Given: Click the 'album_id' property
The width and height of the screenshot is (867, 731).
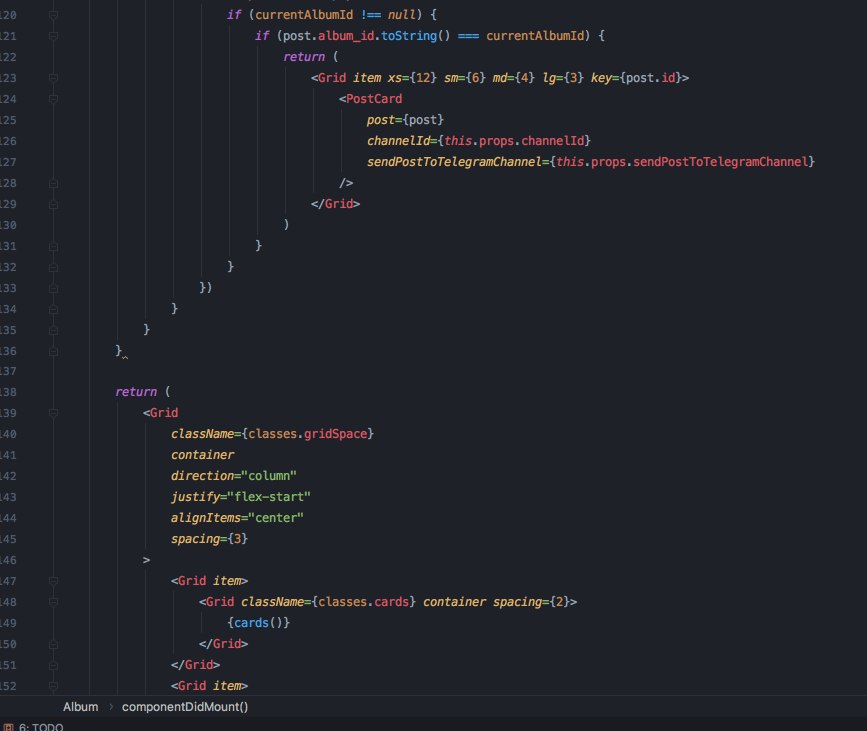Looking at the screenshot, I should 346,36.
